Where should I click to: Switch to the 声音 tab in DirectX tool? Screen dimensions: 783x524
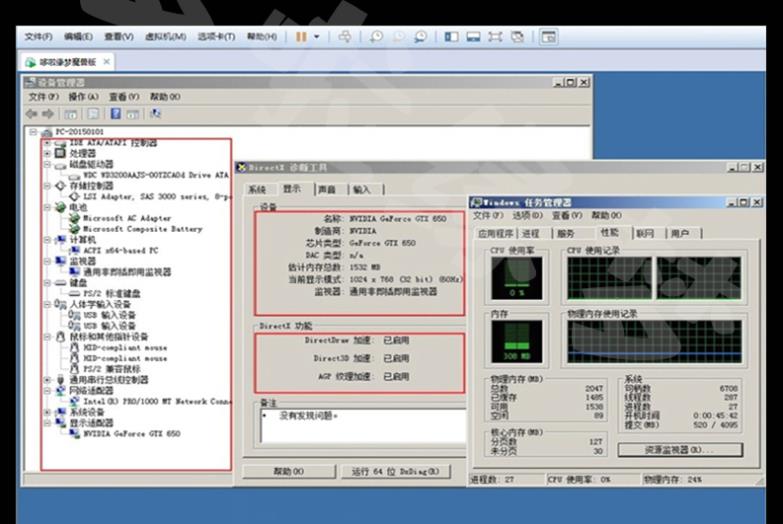[x=327, y=189]
